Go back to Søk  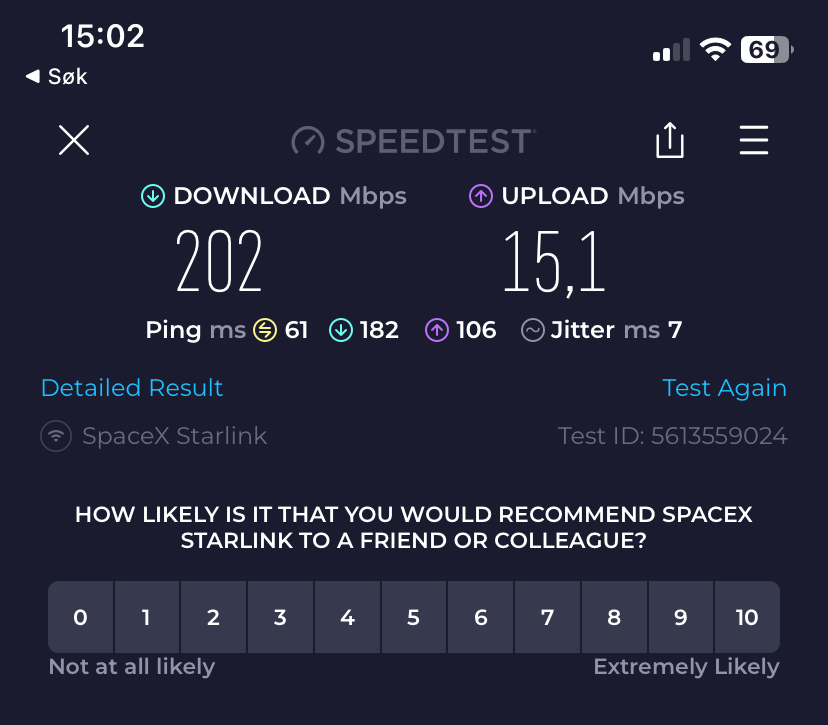[x=57, y=77]
